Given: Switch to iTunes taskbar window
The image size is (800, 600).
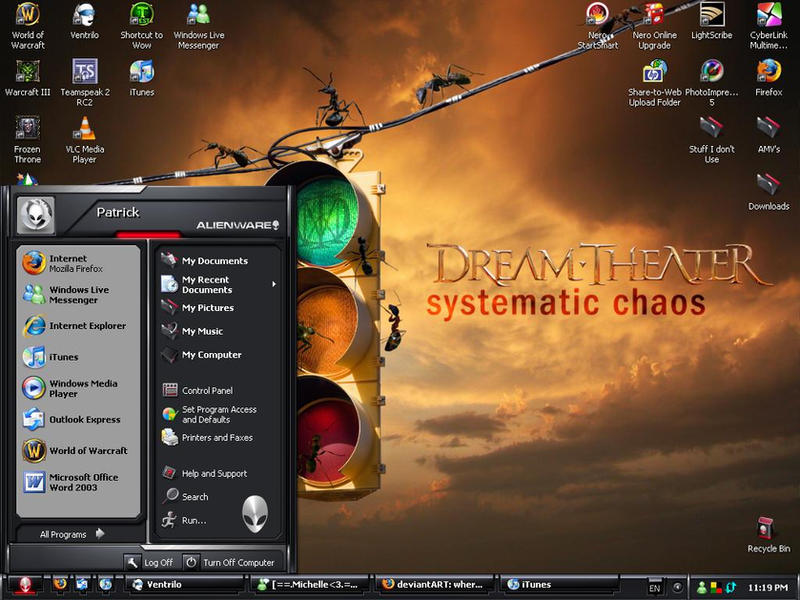Looking at the screenshot, I should (560, 585).
